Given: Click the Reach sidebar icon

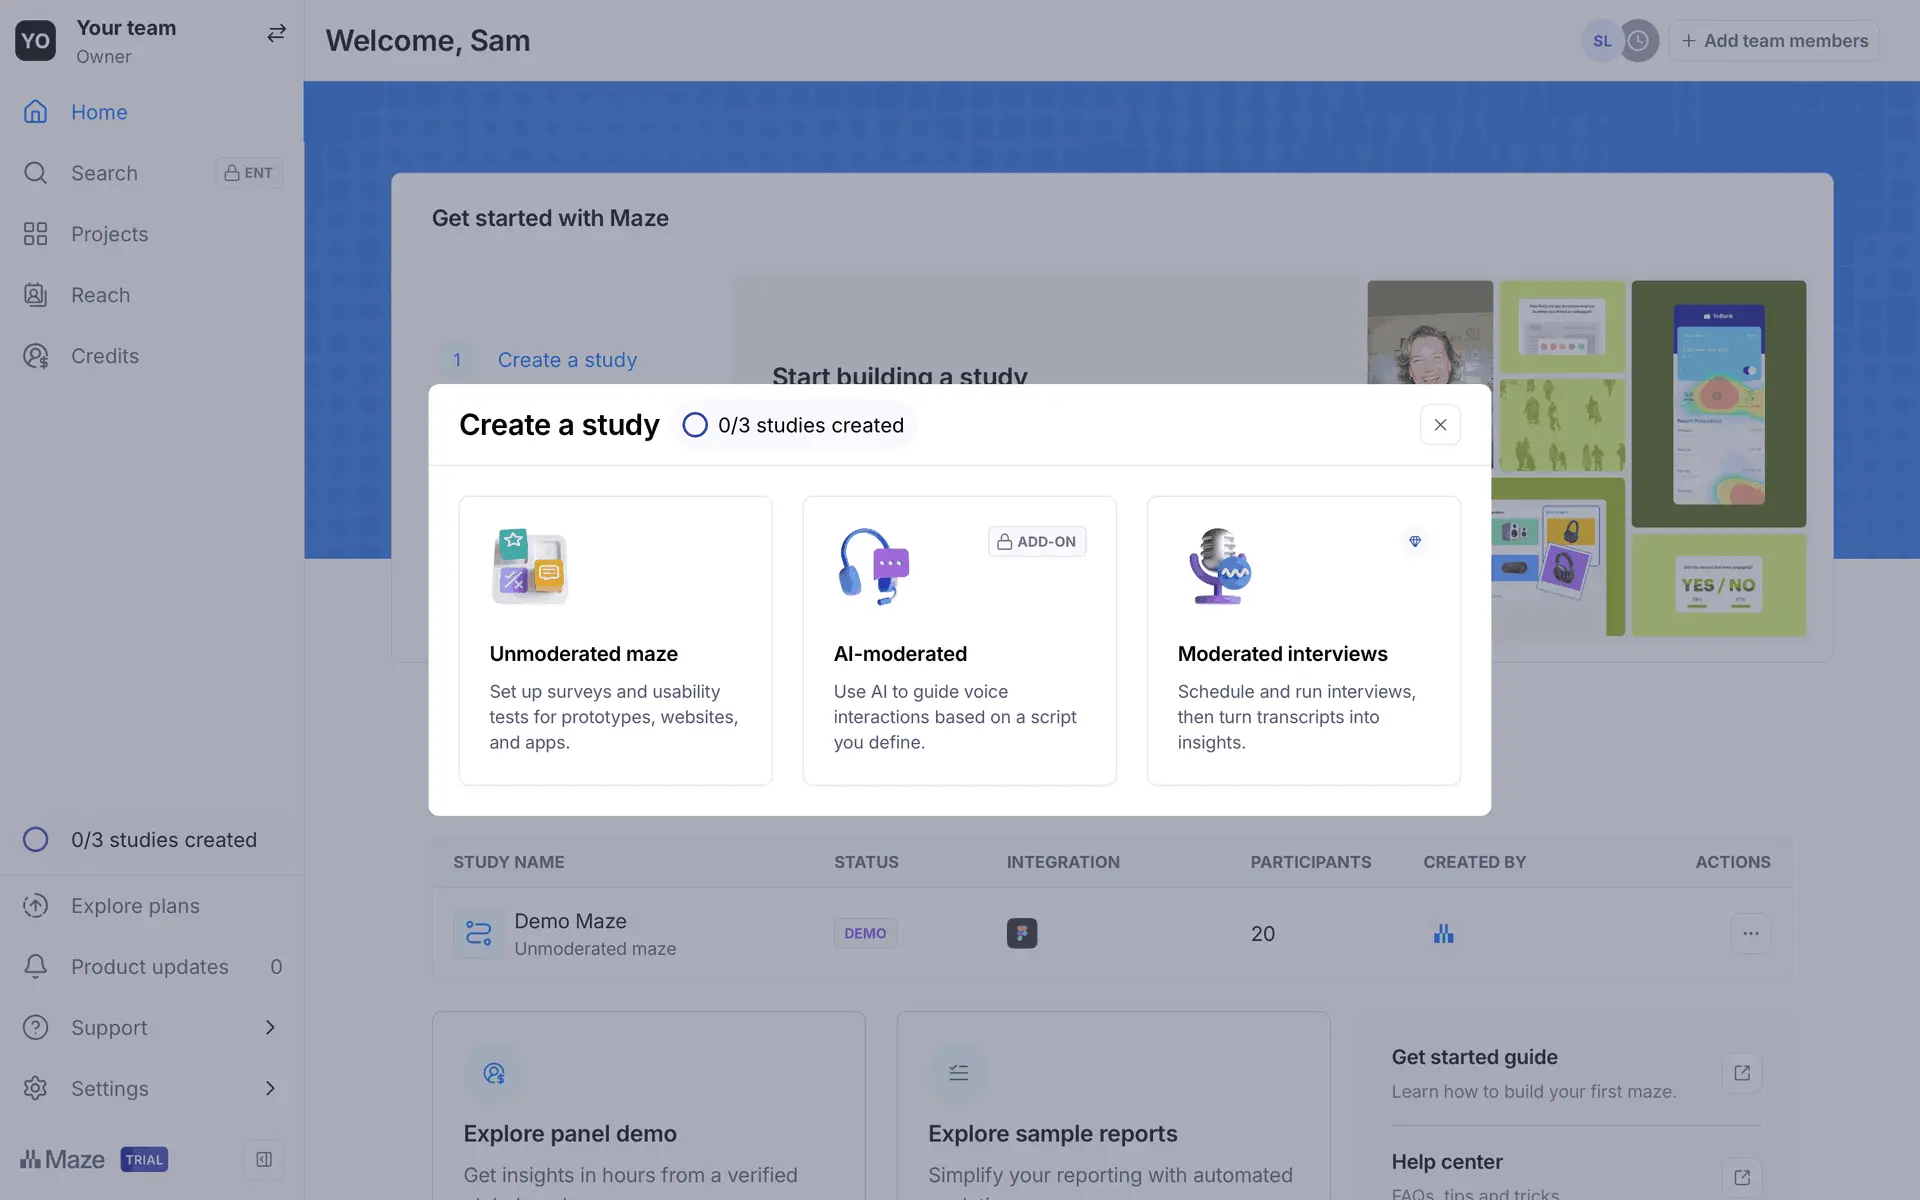Looking at the screenshot, I should [x=35, y=295].
